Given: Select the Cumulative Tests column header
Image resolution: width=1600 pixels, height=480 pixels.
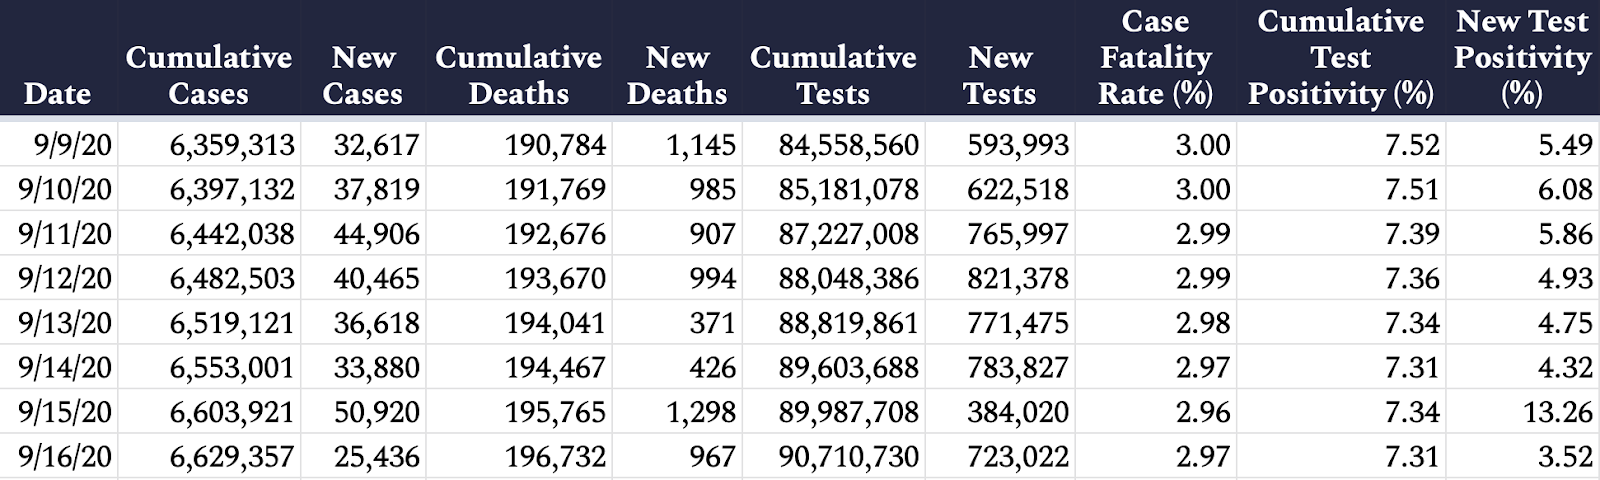Looking at the screenshot, I should coord(833,75).
